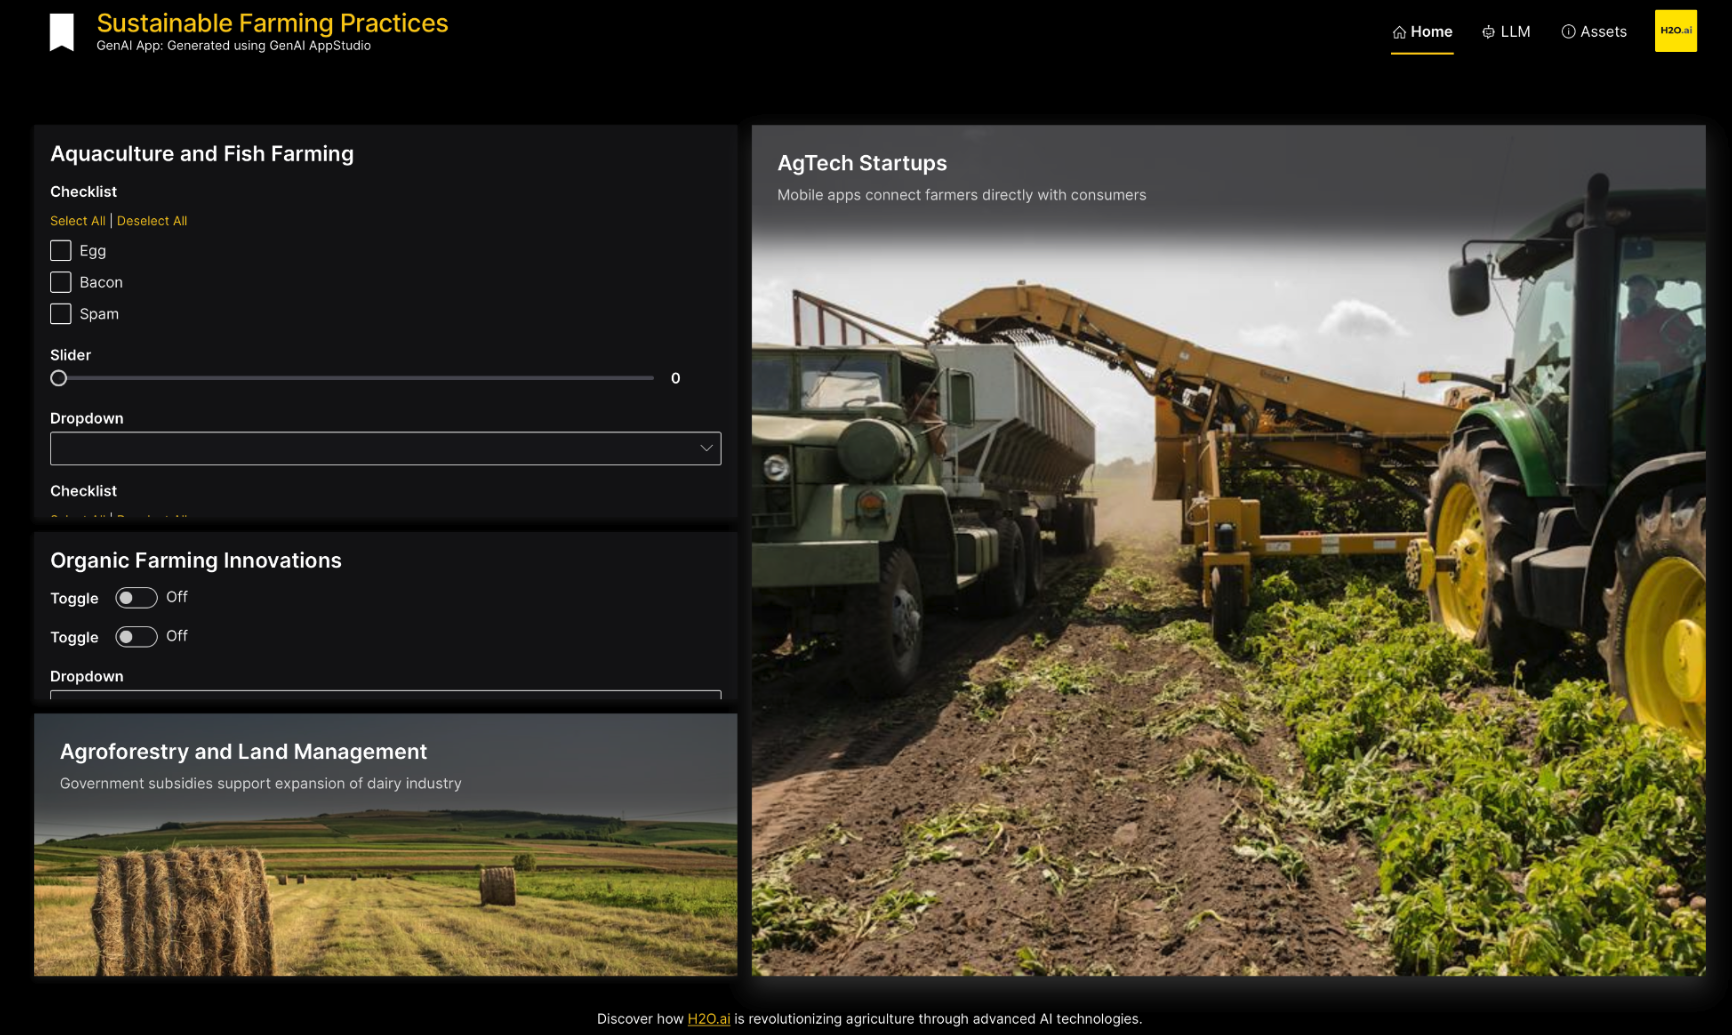Open the Organic Farming Innovations dropdown
Image resolution: width=1732 pixels, height=1035 pixels.
click(385, 693)
